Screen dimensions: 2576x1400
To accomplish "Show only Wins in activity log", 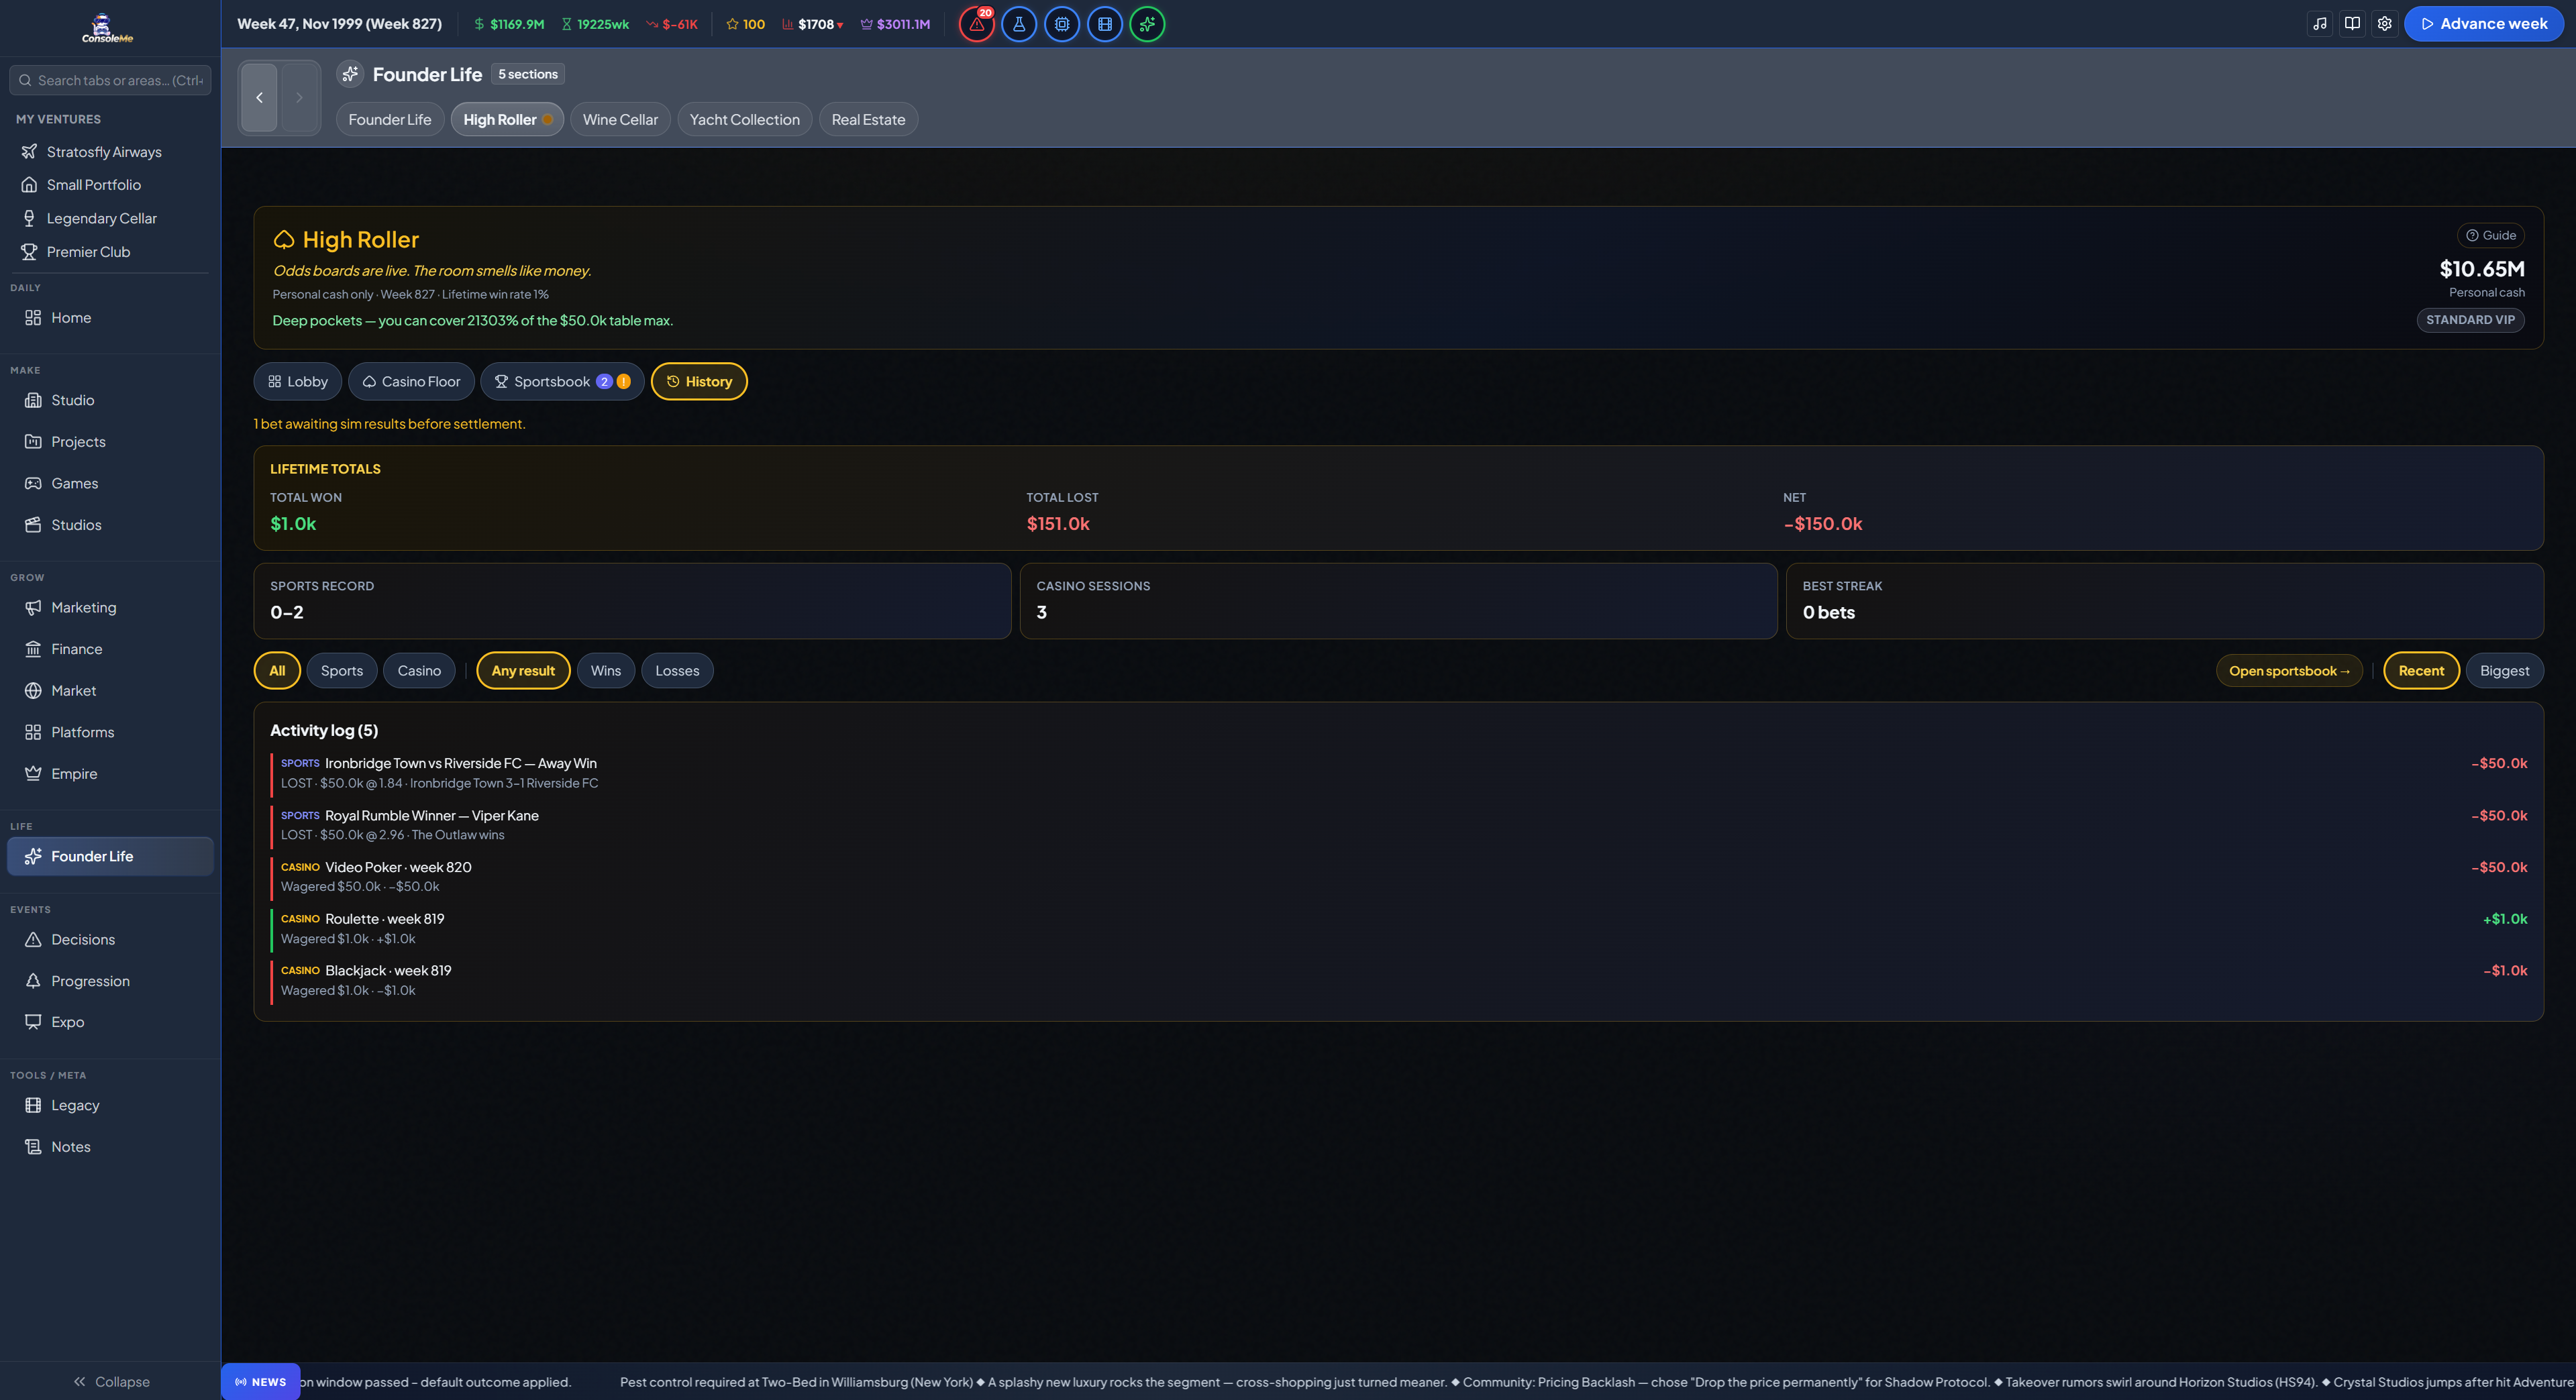I will coord(606,671).
